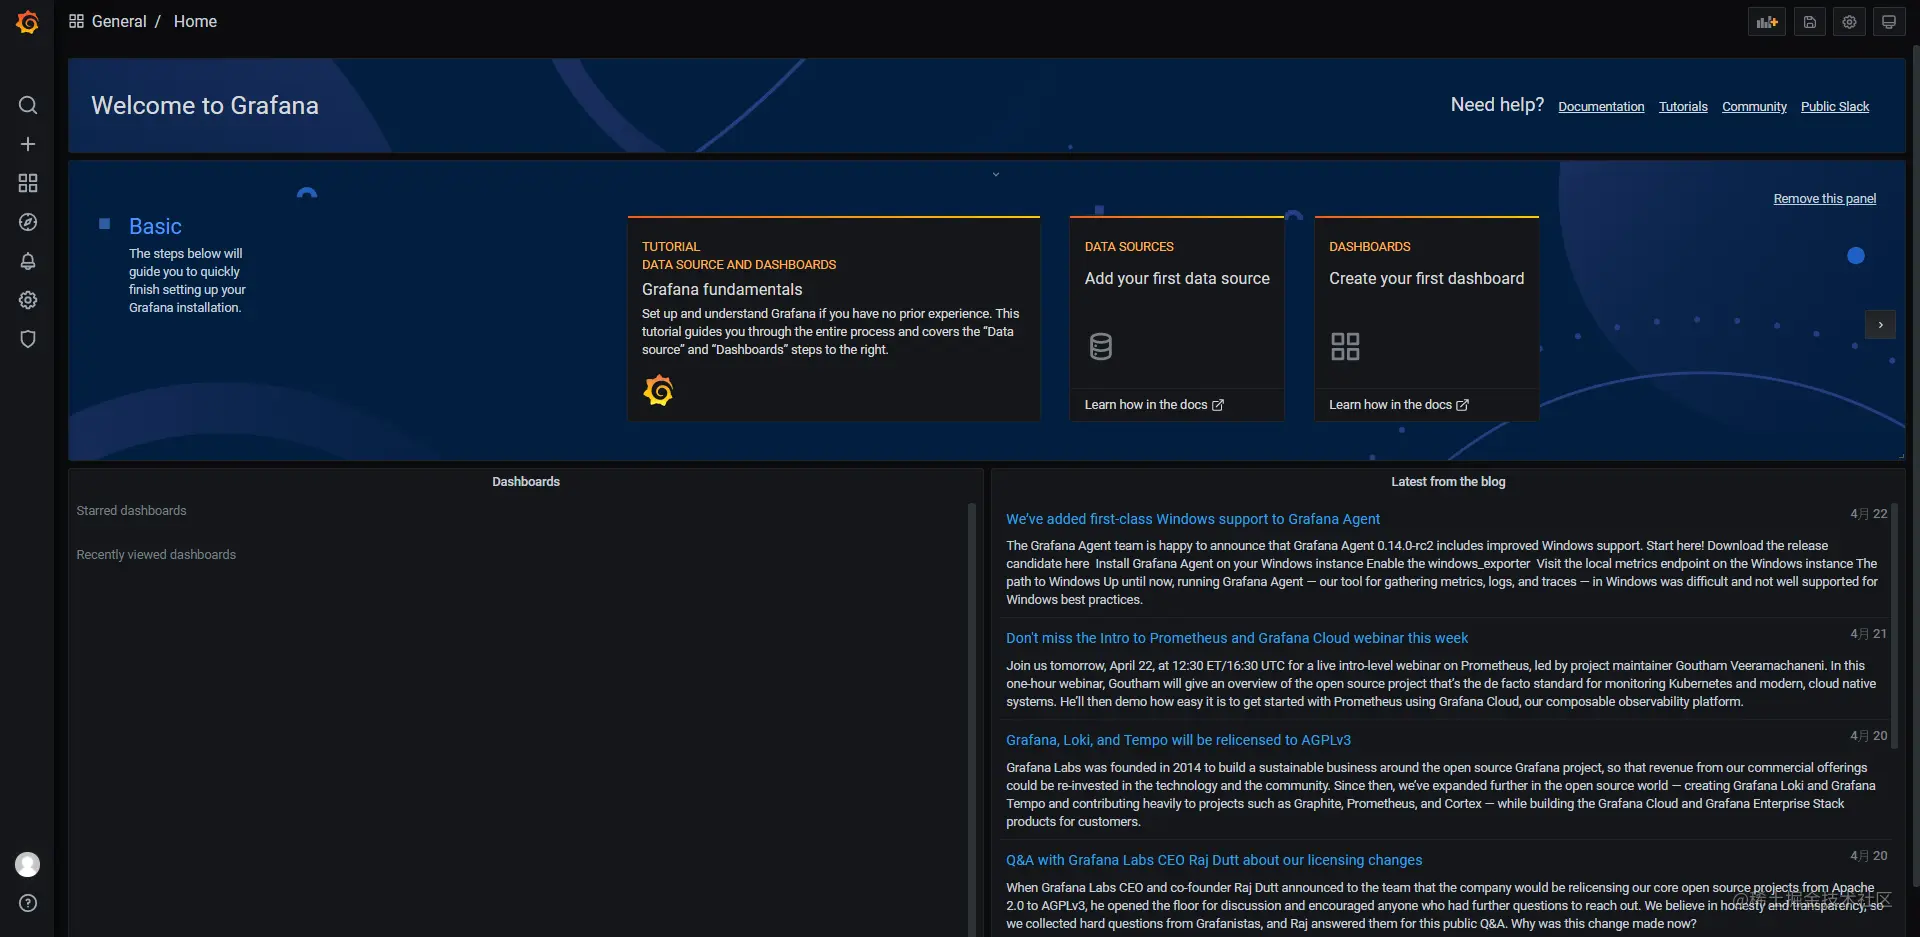Click the grid icon in Dashboards card
Viewport: 1920px width, 937px height.
point(1345,346)
